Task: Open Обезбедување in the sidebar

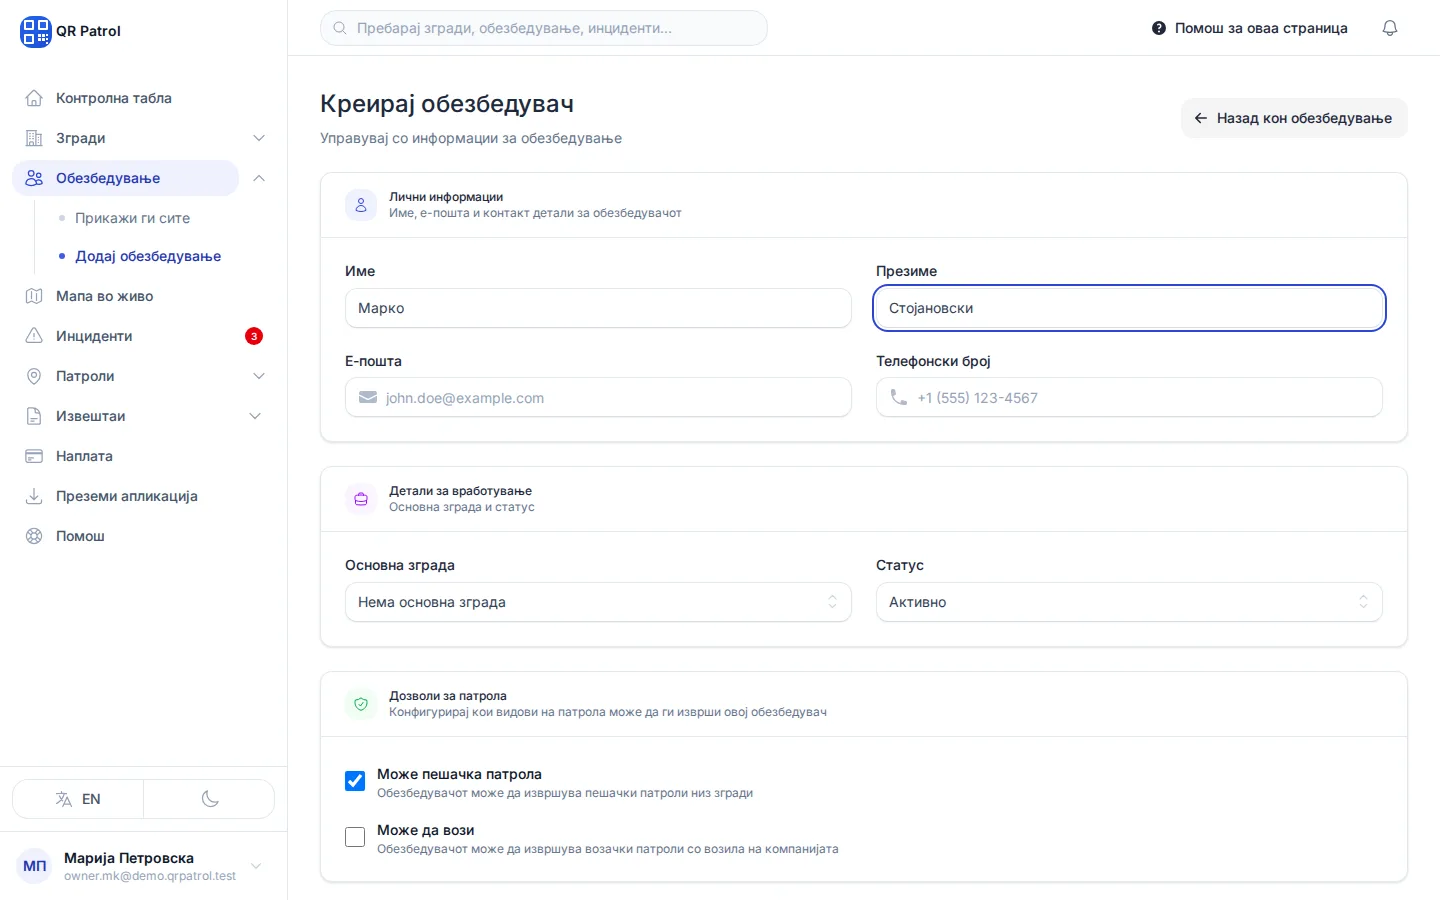Action: point(125,178)
